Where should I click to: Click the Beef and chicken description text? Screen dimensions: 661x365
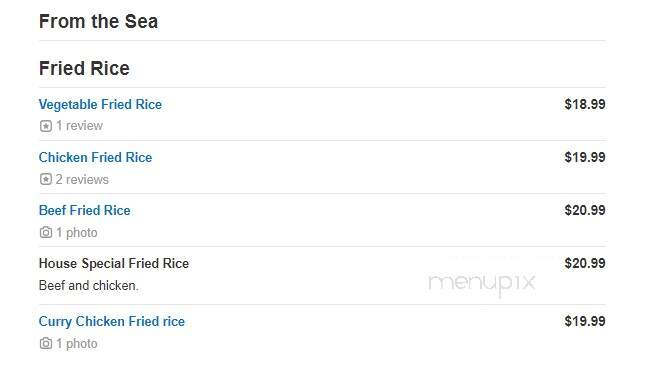tap(89, 286)
